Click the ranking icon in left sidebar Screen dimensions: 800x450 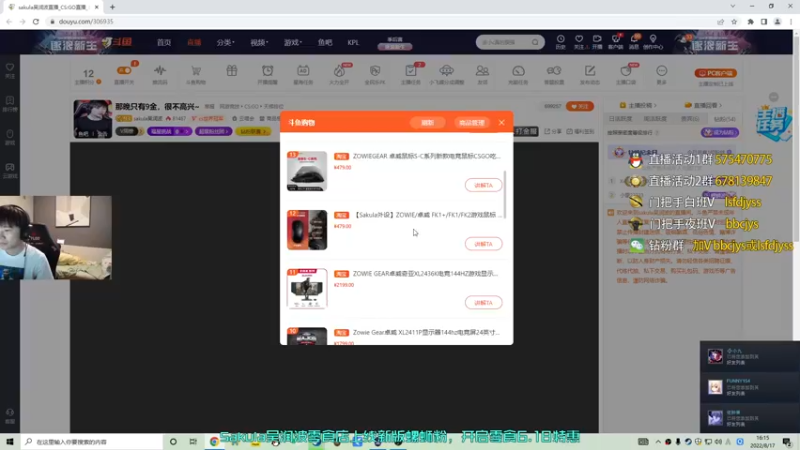coord(10,101)
